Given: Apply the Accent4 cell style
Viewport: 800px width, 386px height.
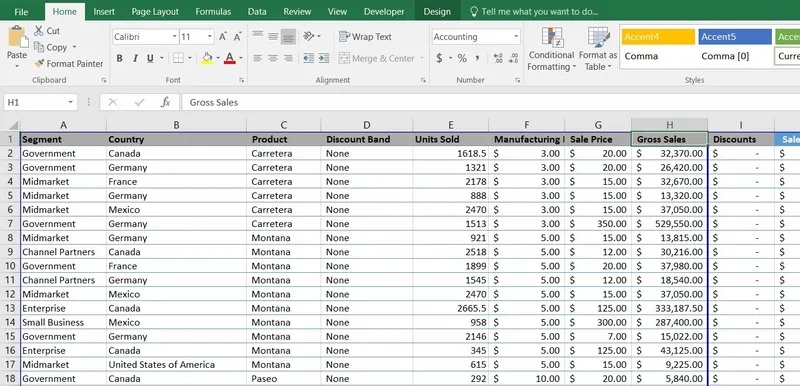Looking at the screenshot, I should 658,37.
